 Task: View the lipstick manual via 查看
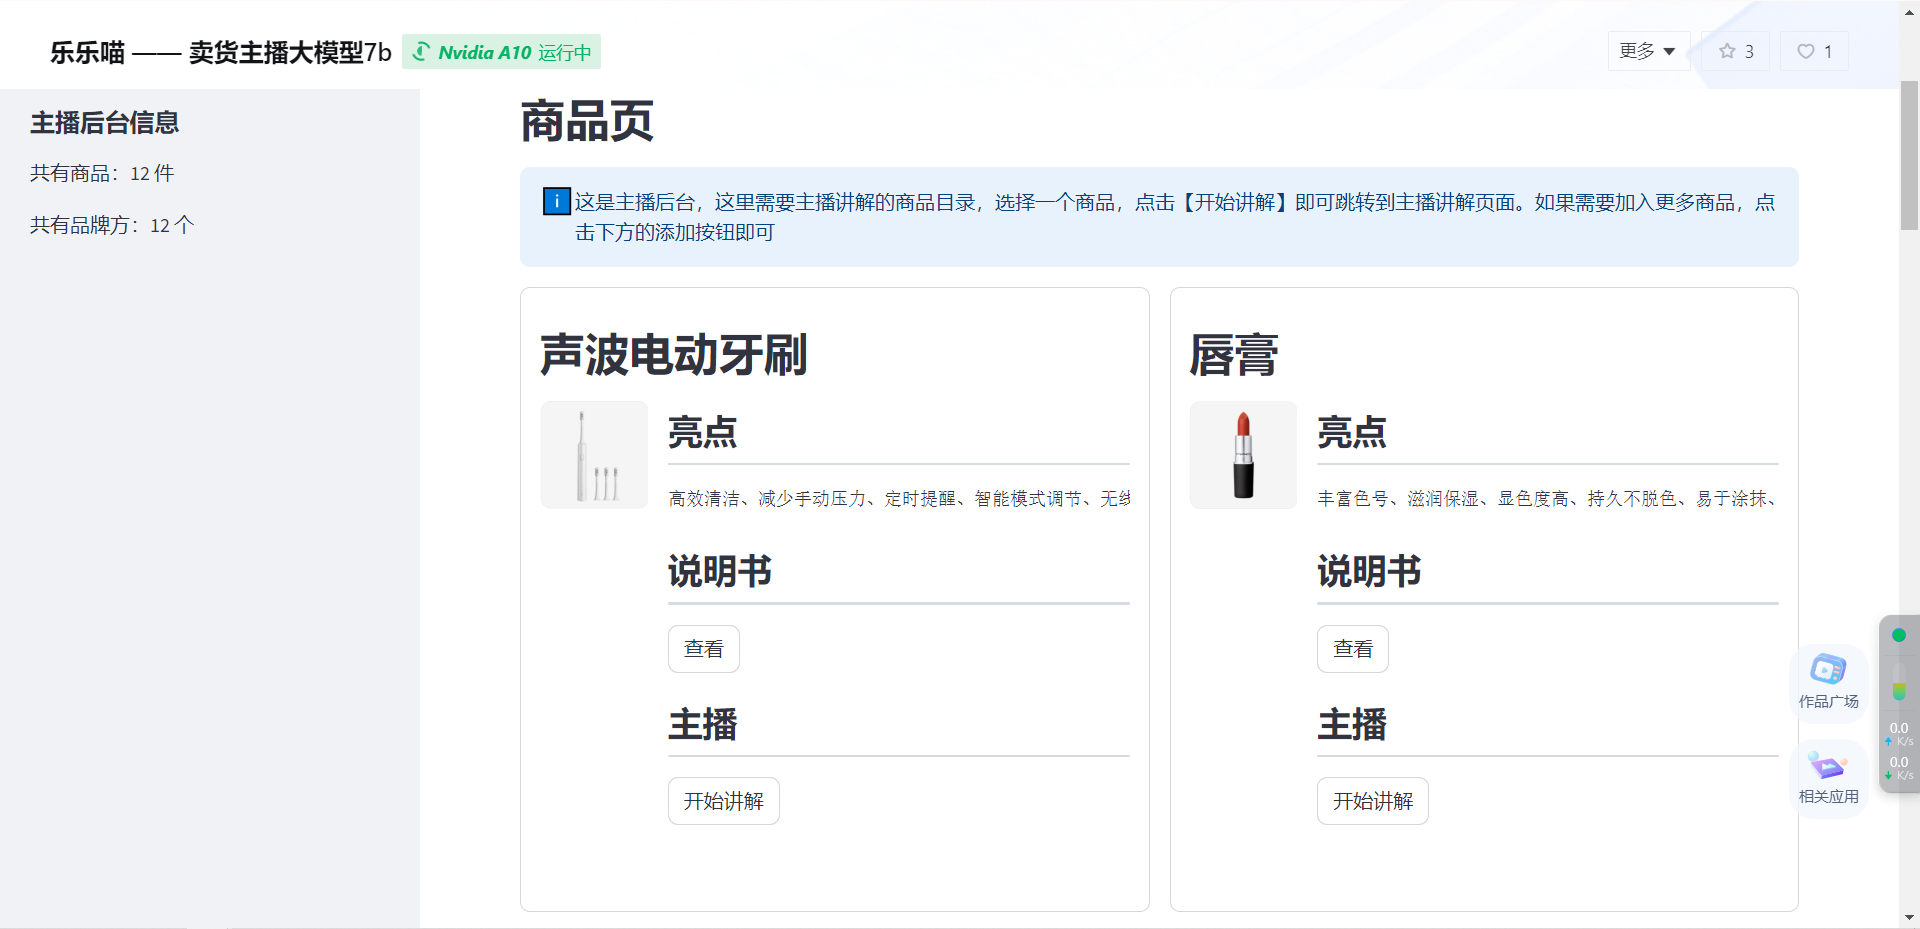click(x=1352, y=649)
